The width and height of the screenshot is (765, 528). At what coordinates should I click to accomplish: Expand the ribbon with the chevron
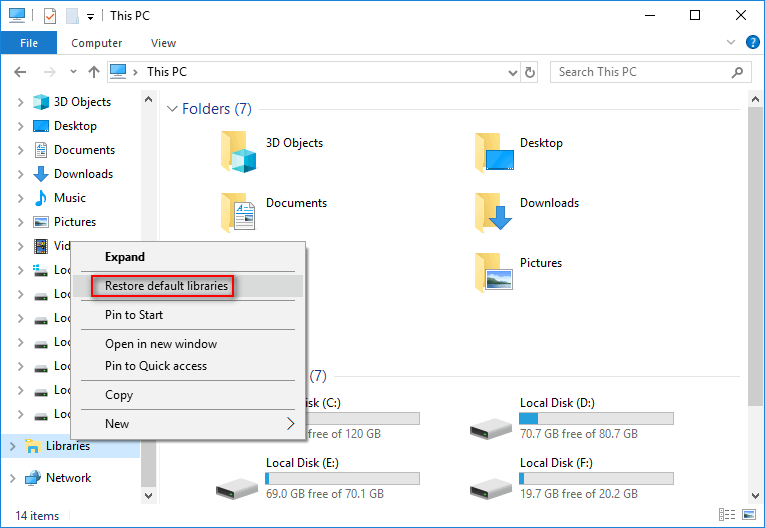[x=731, y=43]
